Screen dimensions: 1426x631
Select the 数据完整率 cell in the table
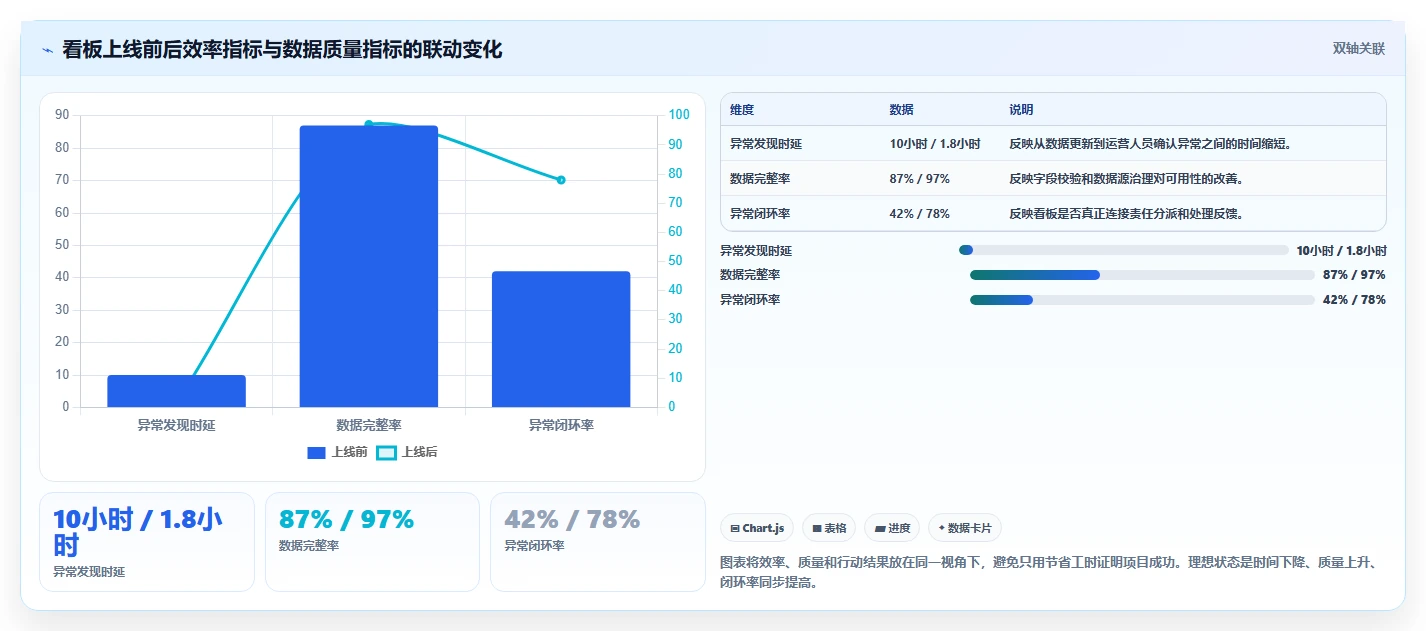[x=760, y=179]
